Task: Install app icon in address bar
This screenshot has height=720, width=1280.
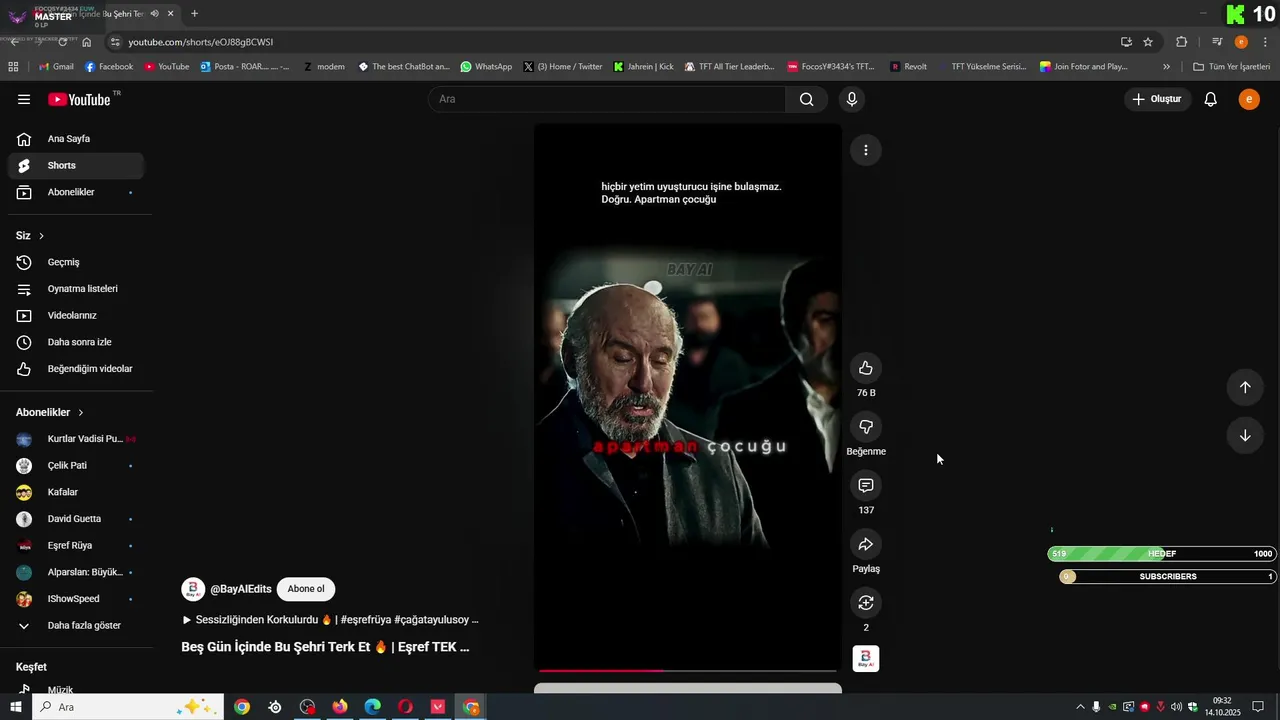Action: (x=1126, y=42)
